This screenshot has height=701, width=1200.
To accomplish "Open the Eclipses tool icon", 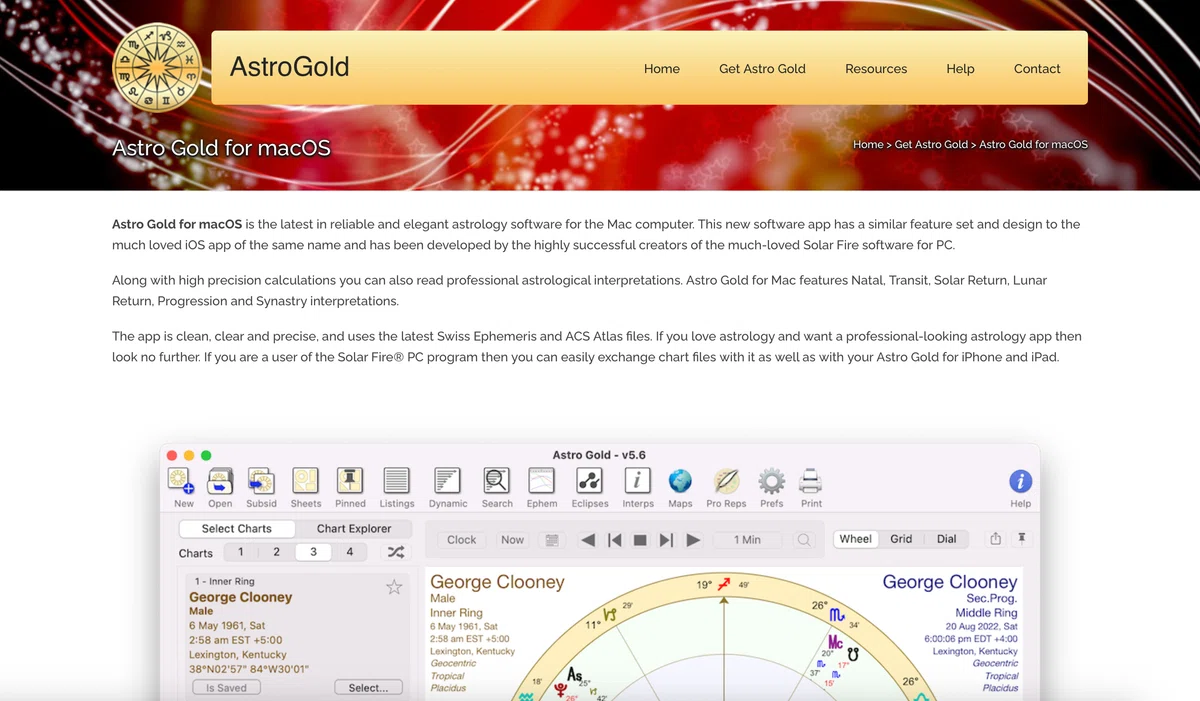I will tap(590, 482).
